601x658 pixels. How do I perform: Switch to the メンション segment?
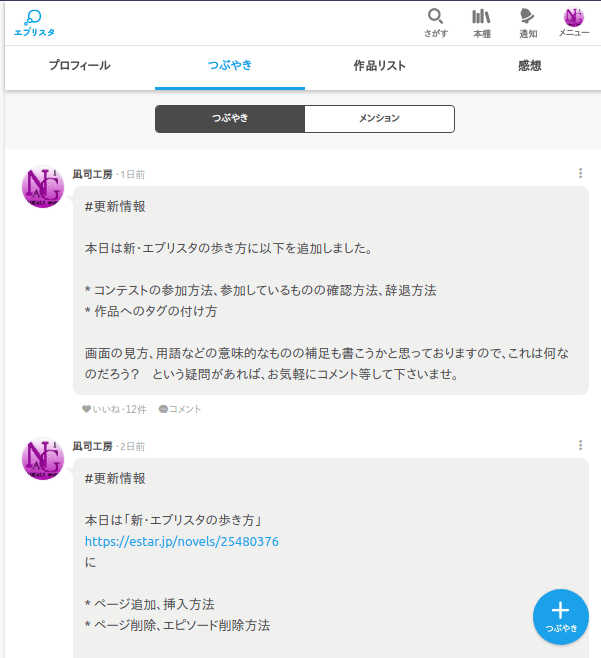click(x=379, y=119)
